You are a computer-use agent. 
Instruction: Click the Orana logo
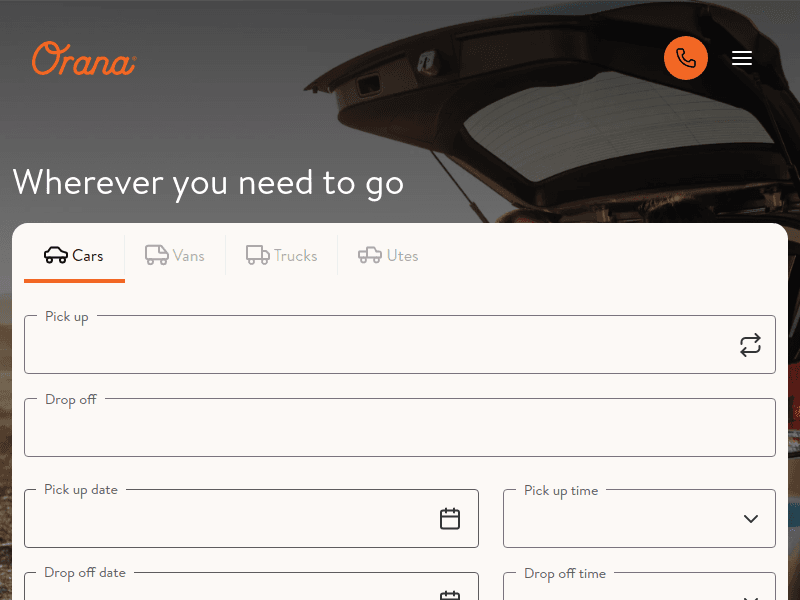coord(83,59)
